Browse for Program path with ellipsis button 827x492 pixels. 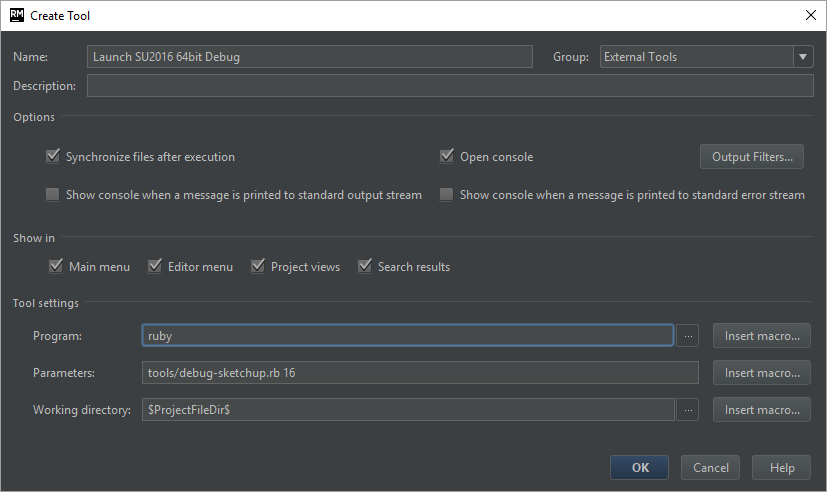pos(686,336)
